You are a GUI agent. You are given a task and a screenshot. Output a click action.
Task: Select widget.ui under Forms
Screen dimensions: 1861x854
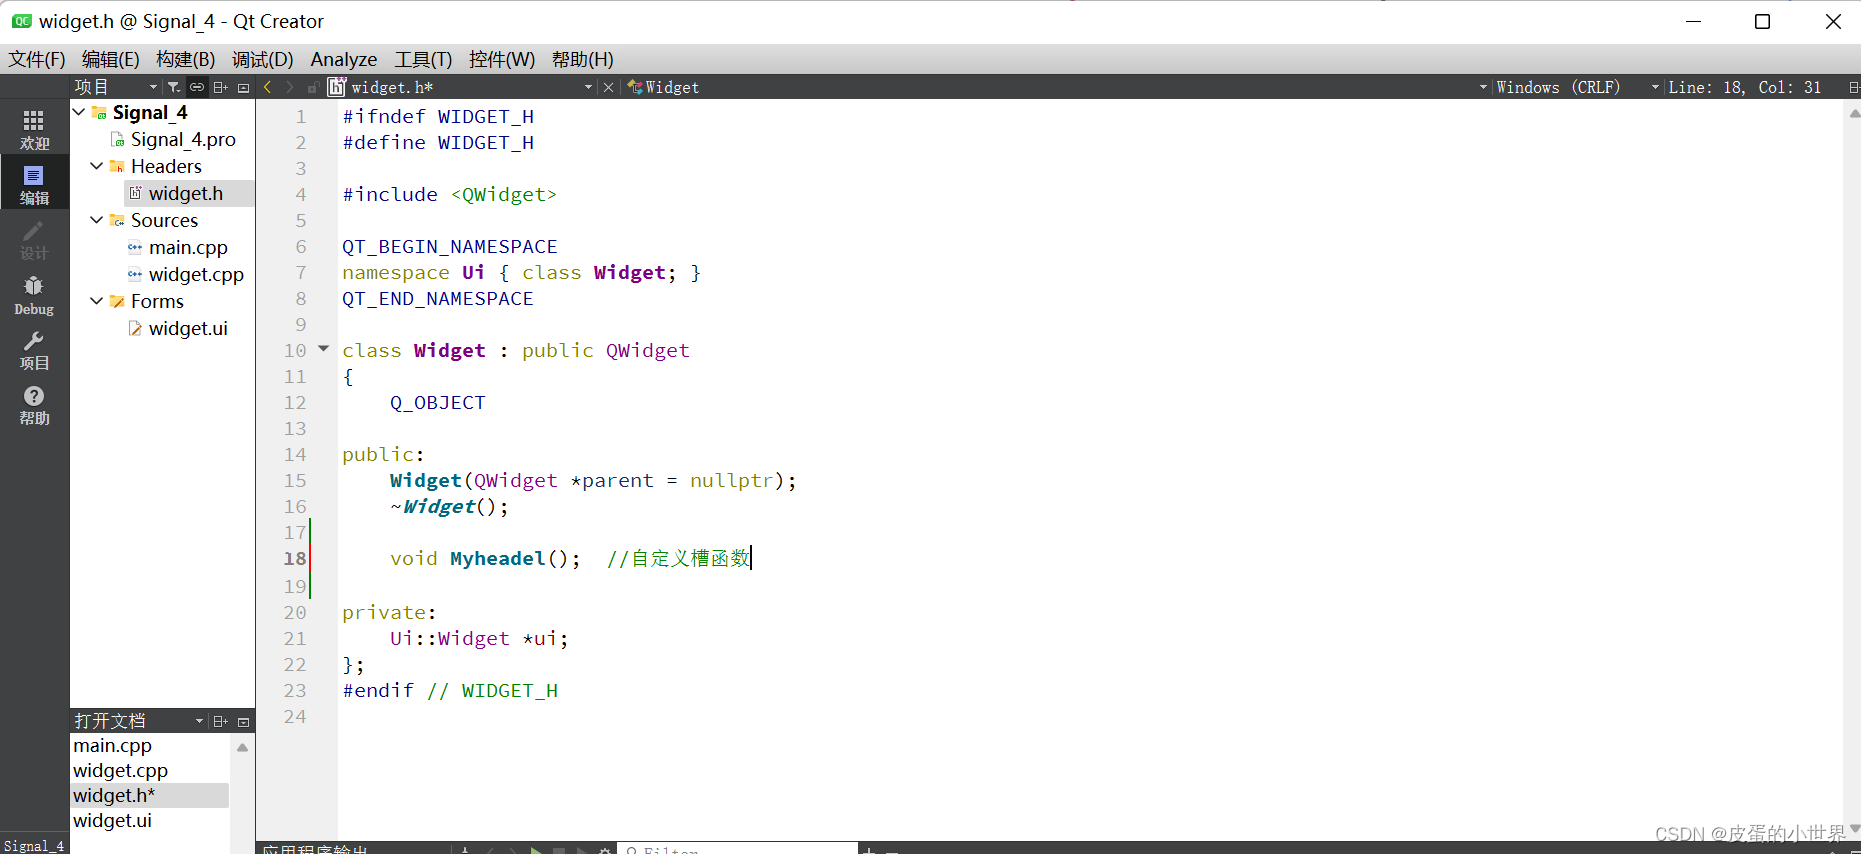click(x=188, y=328)
